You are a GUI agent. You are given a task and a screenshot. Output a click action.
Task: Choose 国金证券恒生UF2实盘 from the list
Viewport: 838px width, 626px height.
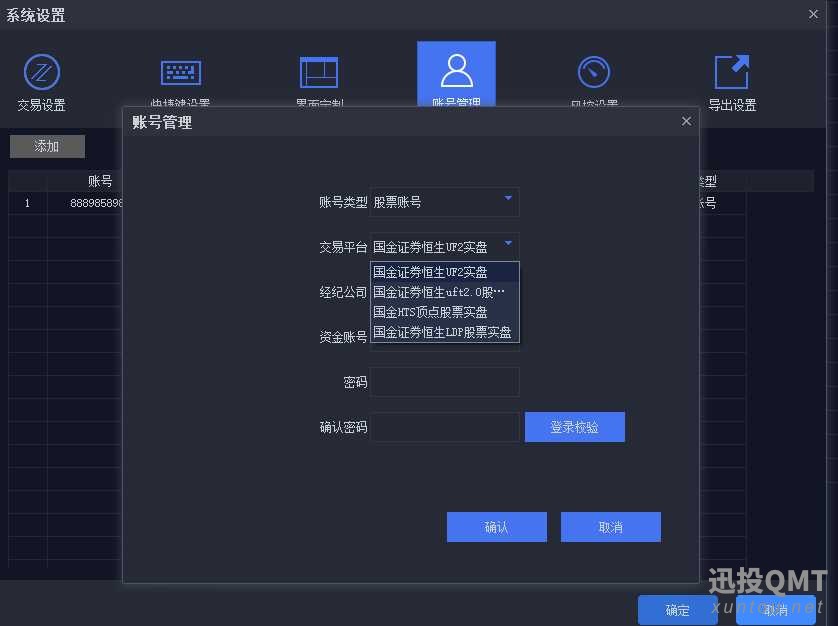click(445, 272)
